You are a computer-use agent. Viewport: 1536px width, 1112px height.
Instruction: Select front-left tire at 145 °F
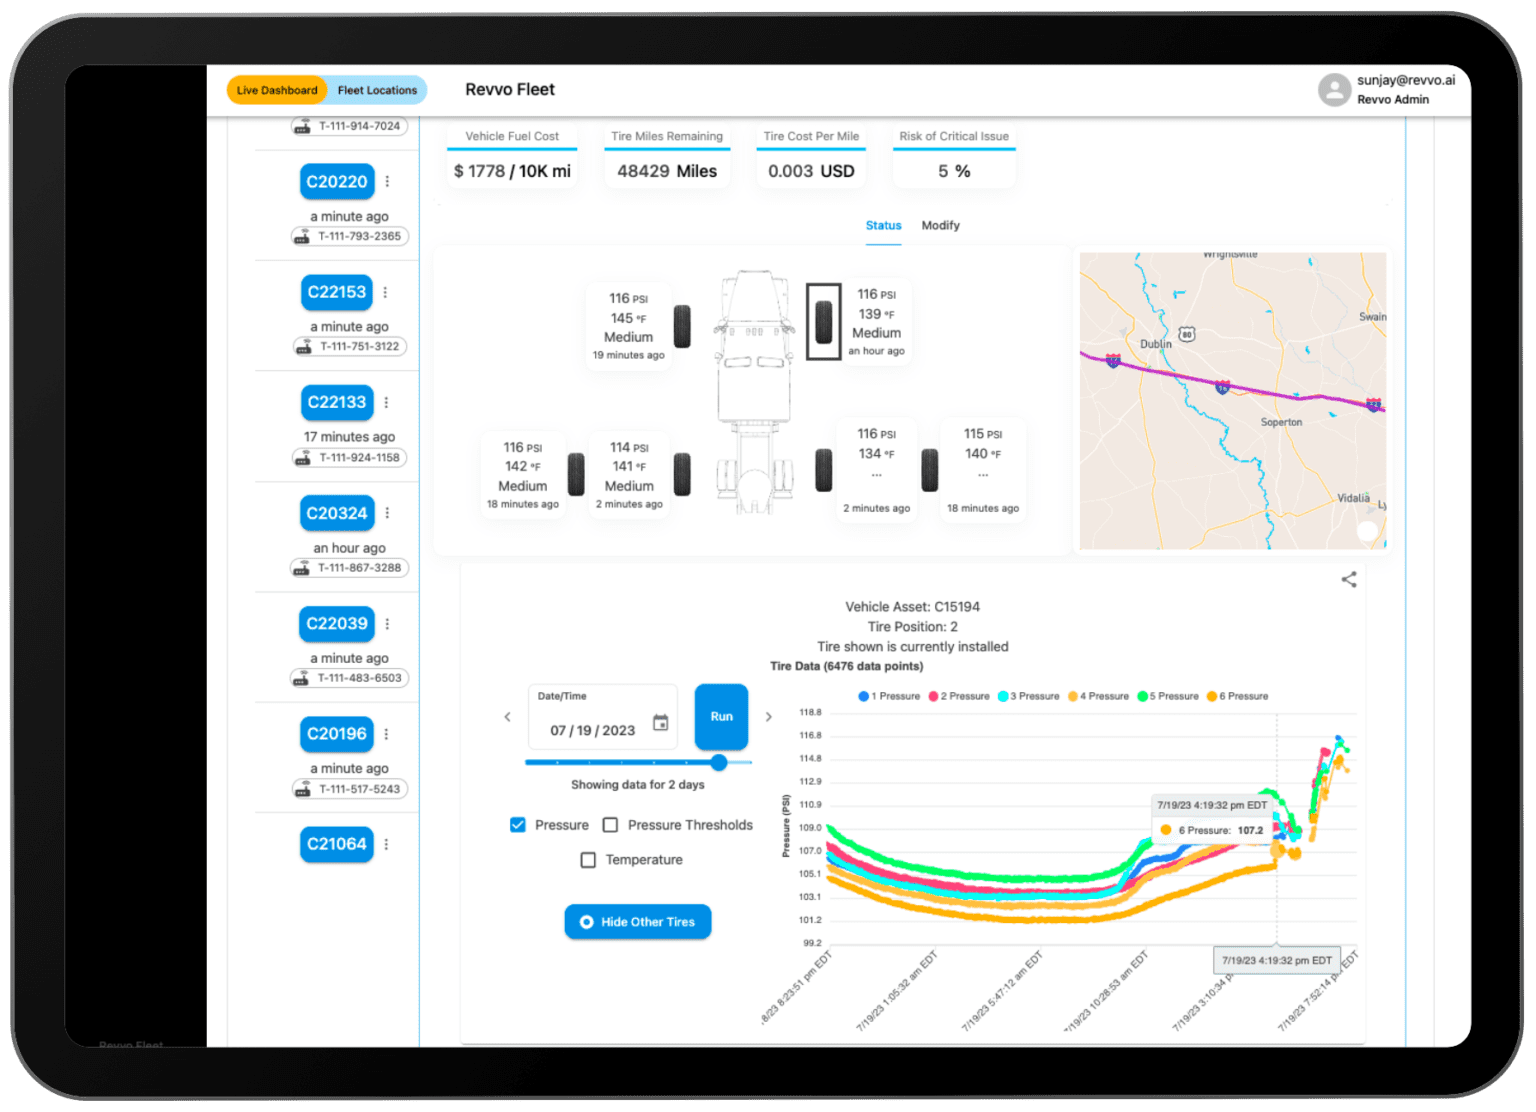click(682, 326)
